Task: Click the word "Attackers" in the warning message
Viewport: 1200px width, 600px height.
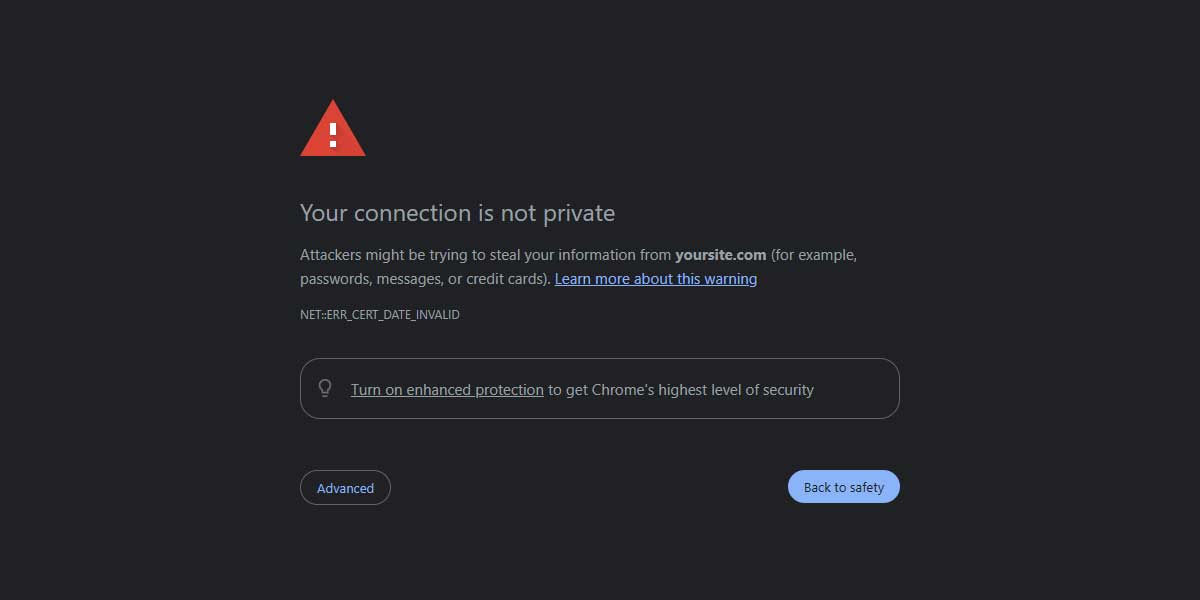Action: coord(330,255)
